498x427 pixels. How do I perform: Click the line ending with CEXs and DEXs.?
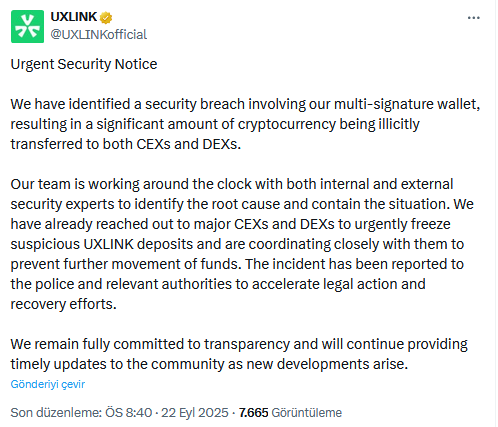click(126, 144)
